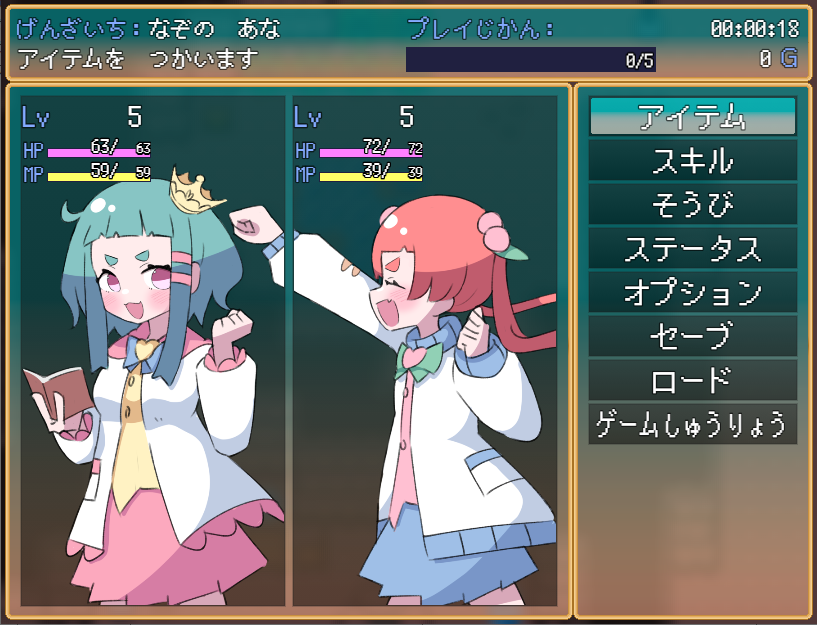Choose ステータス from the menu
817x625 pixels.
[x=692, y=248]
